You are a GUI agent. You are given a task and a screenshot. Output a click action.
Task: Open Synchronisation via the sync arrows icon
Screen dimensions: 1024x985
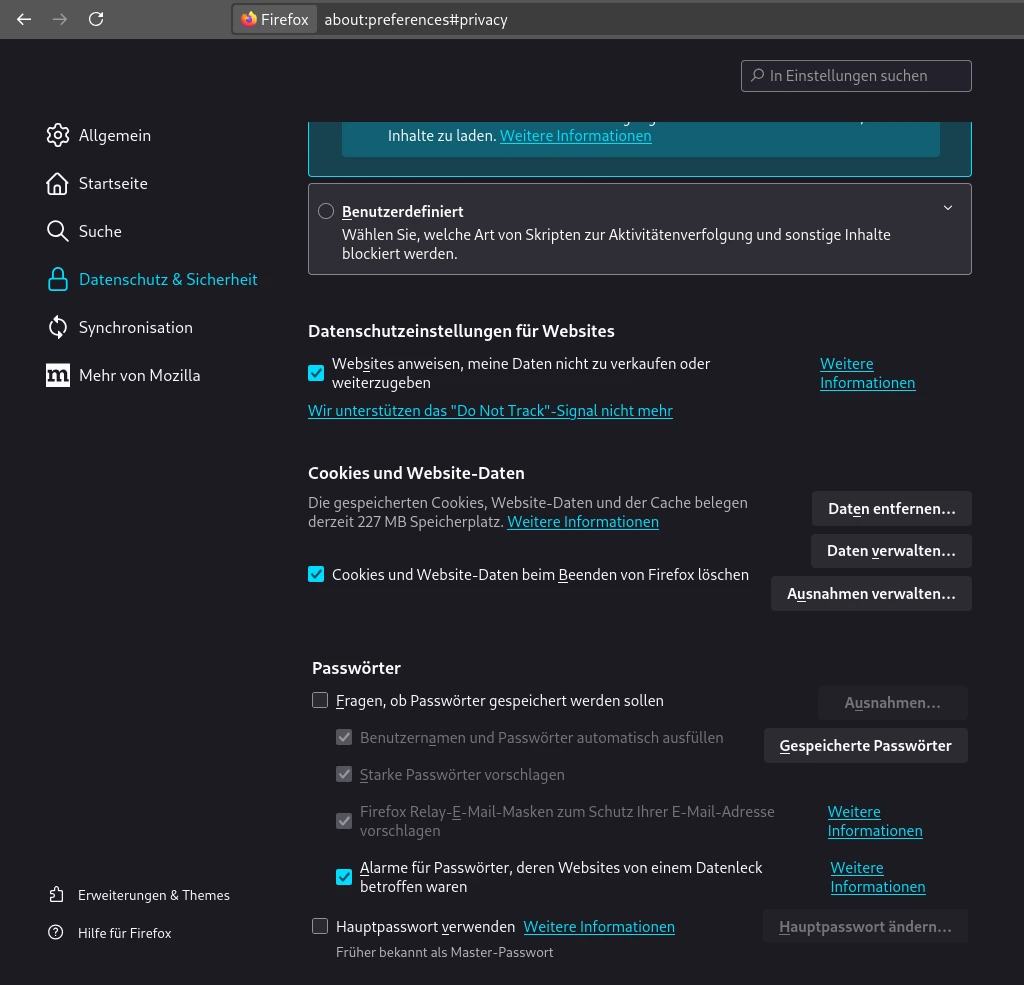[x=58, y=327]
